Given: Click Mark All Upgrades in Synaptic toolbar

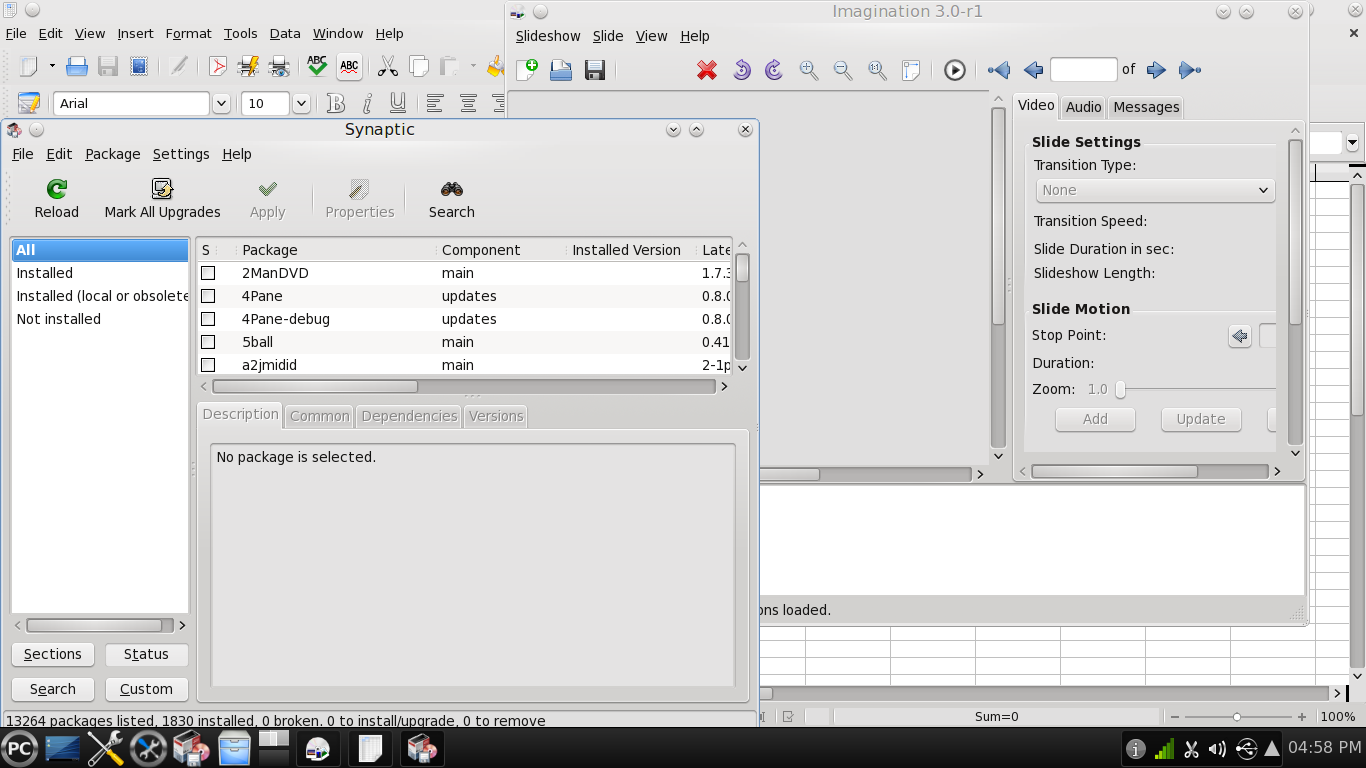Looking at the screenshot, I should (162, 199).
